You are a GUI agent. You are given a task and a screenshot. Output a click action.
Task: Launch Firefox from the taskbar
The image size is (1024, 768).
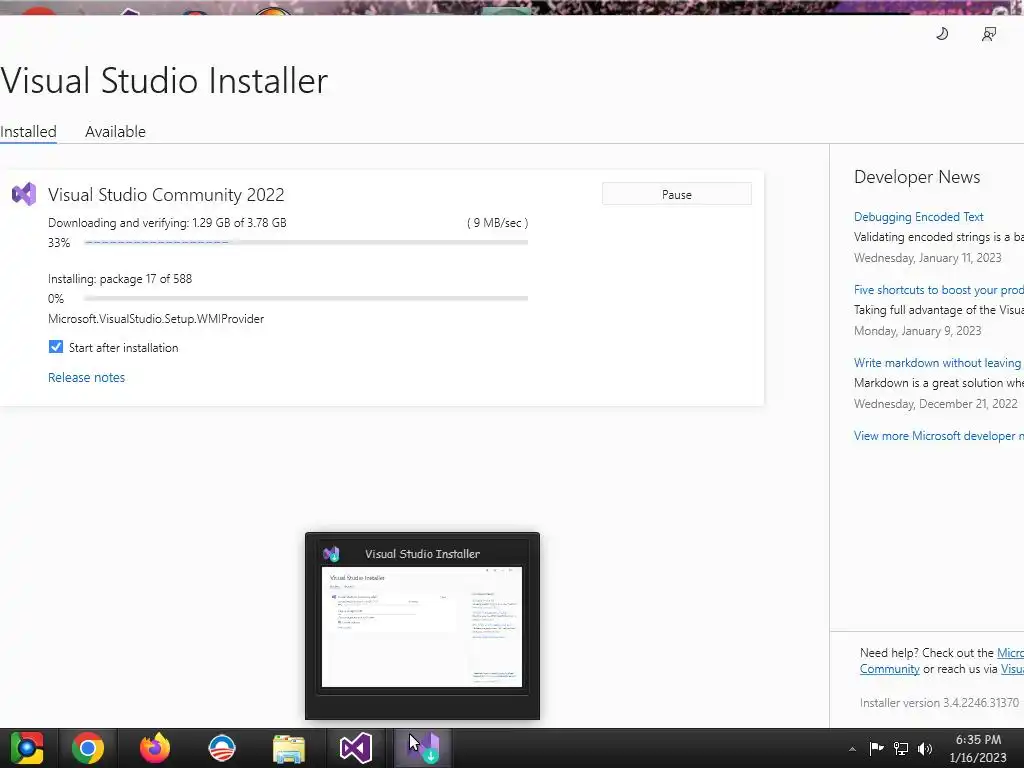pos(155,748)
